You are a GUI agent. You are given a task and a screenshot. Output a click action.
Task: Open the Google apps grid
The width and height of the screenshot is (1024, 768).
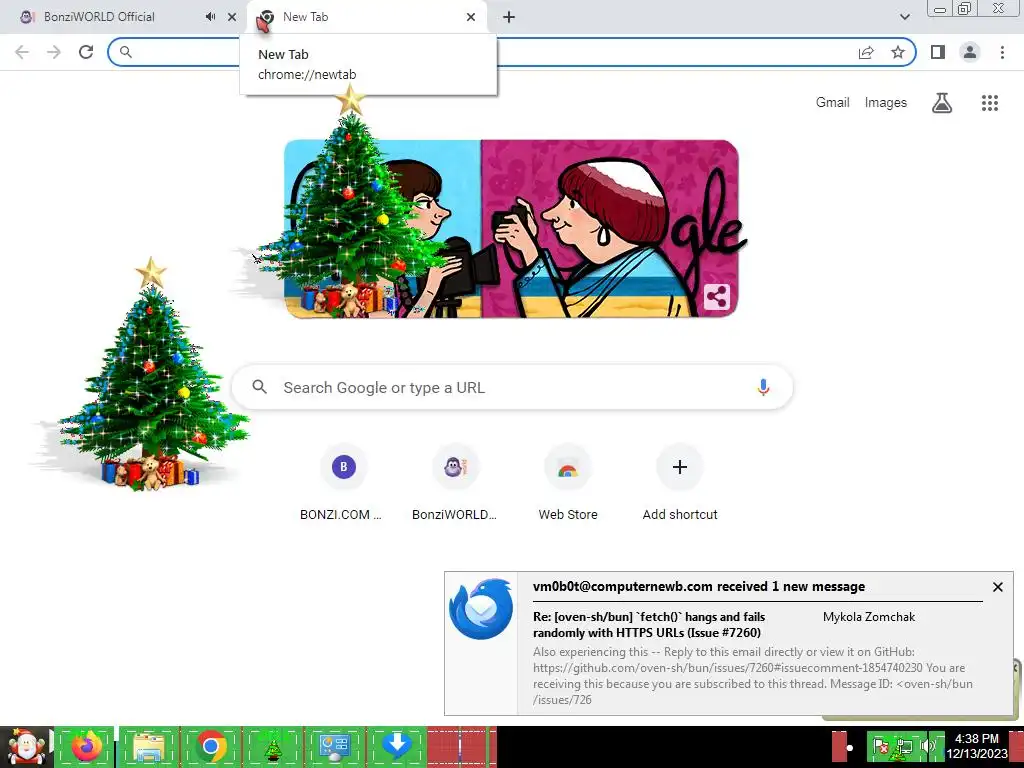[989, 103]
